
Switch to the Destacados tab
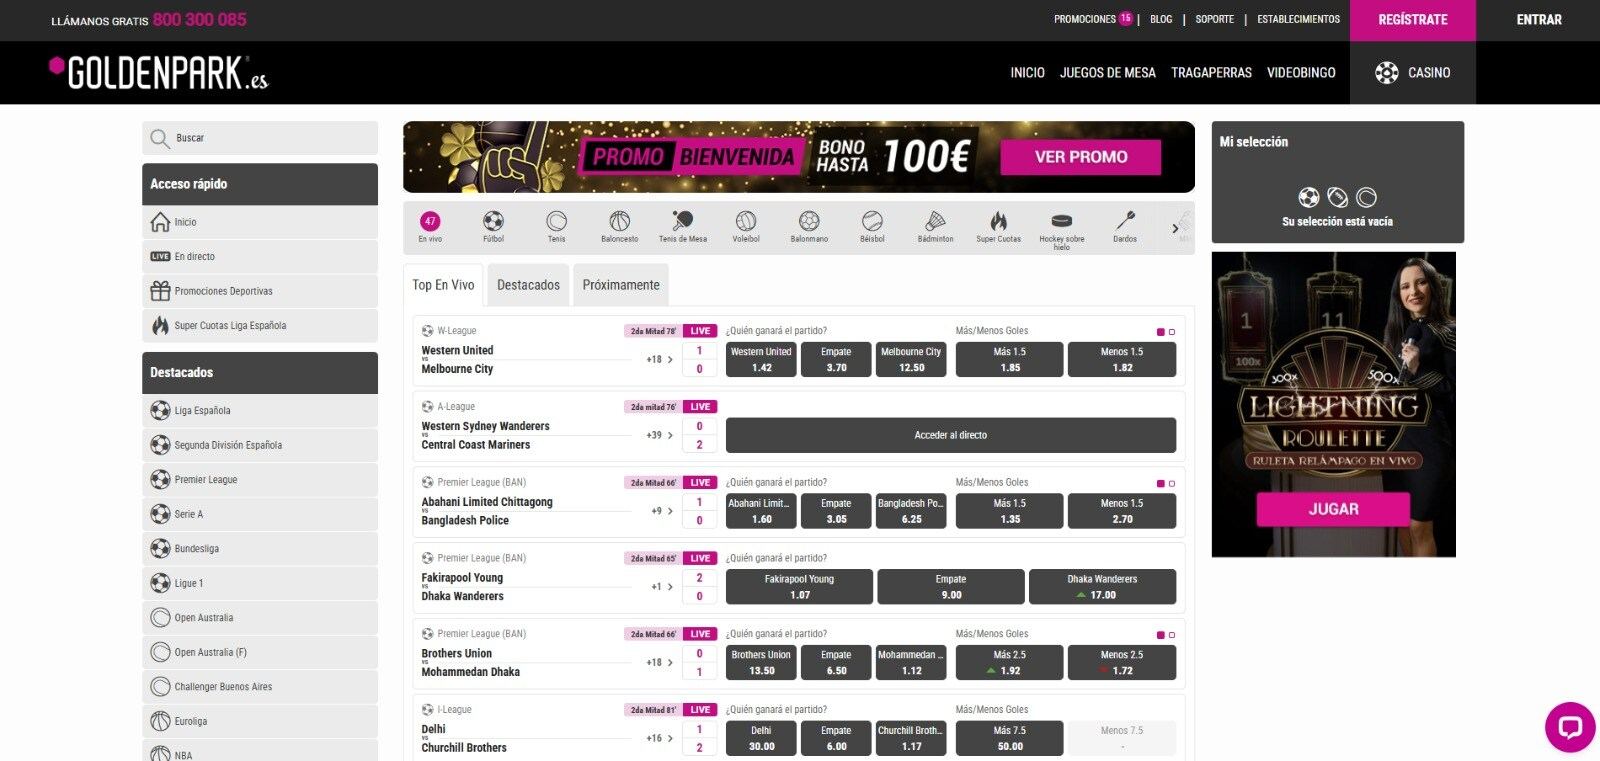[528, 285]
